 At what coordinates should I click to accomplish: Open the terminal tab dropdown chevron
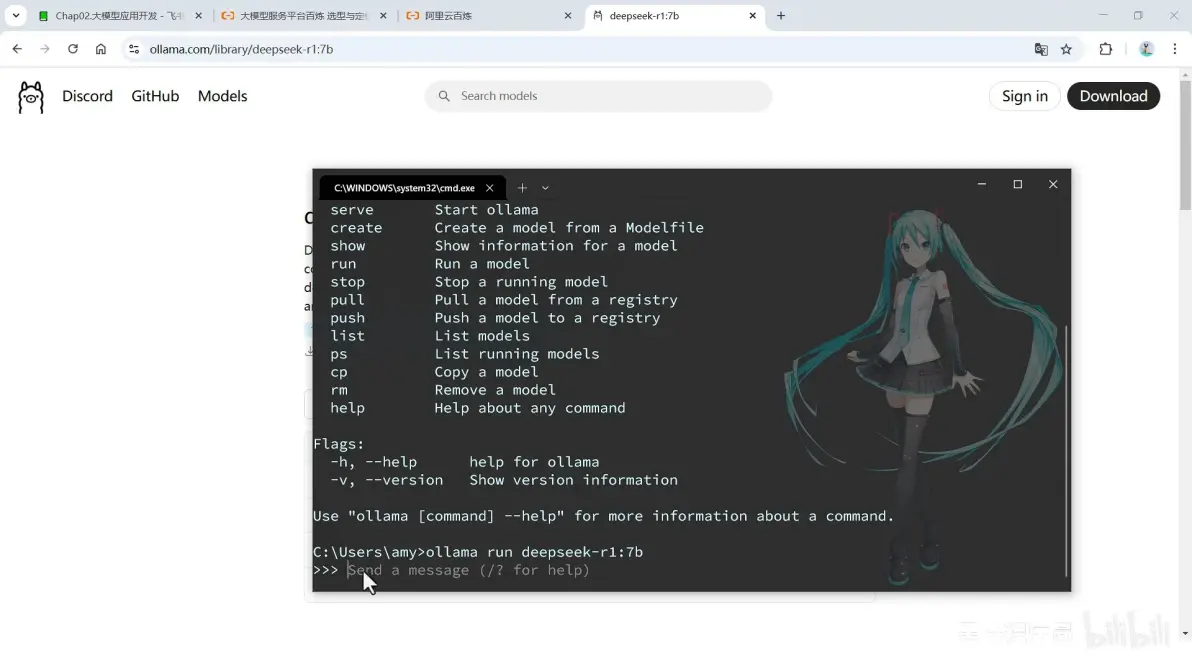click(545, 188)
